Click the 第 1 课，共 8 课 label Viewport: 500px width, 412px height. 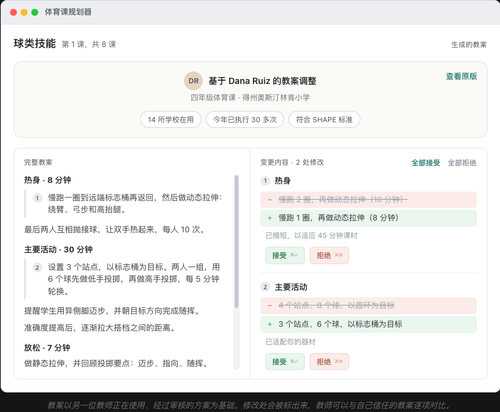coord(89,44)
